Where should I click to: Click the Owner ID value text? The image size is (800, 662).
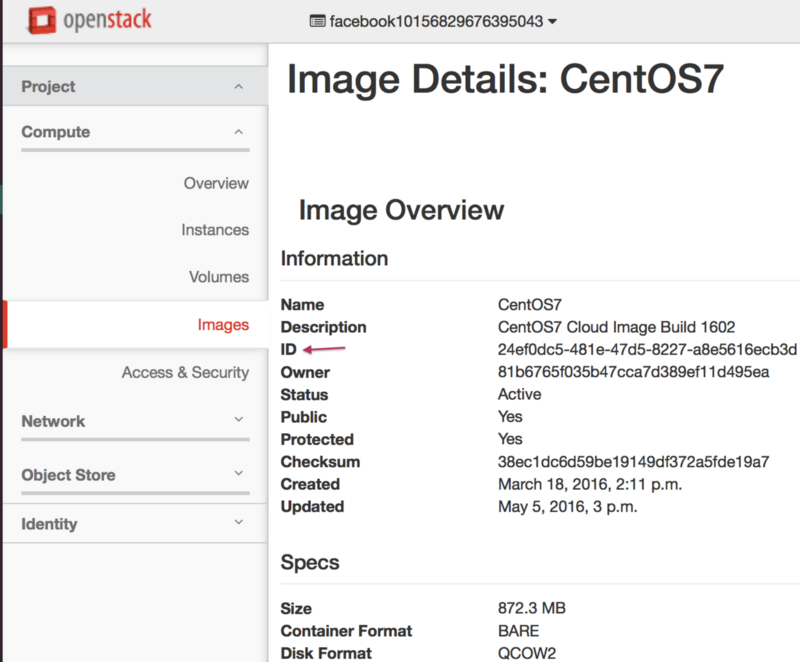(x=633, y=372)
